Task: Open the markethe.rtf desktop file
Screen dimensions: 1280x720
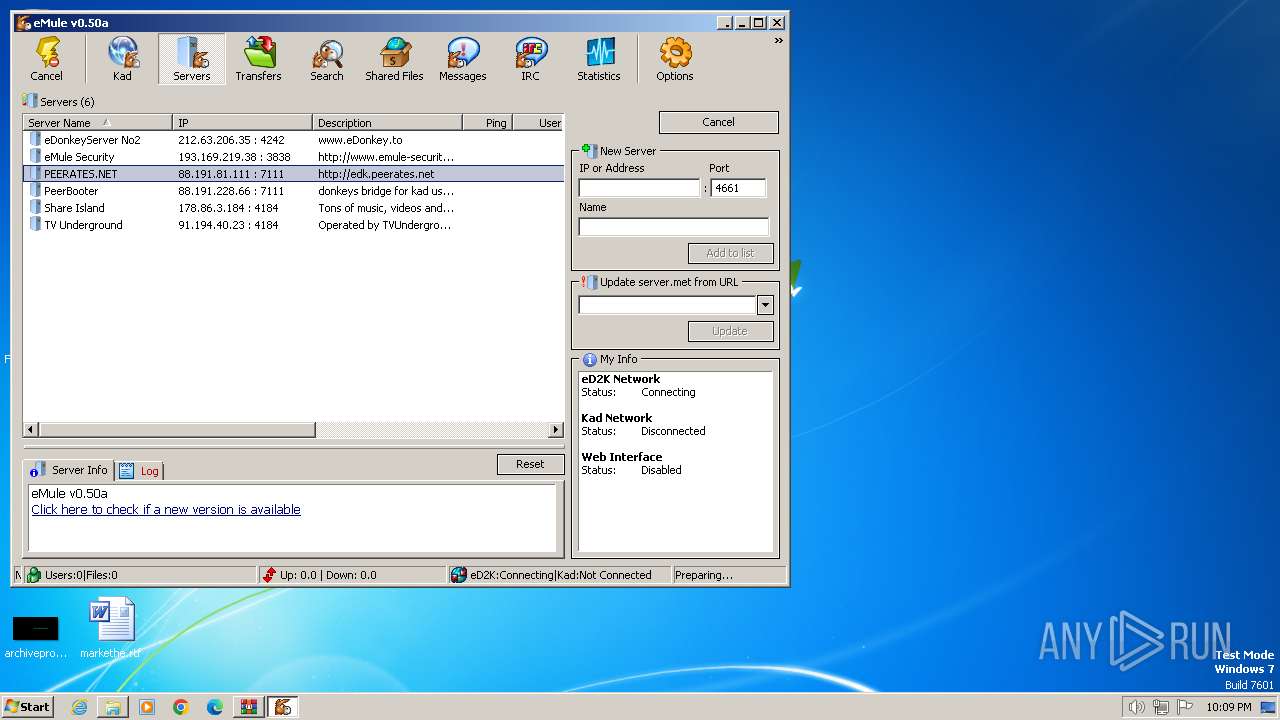Action: 110,629
